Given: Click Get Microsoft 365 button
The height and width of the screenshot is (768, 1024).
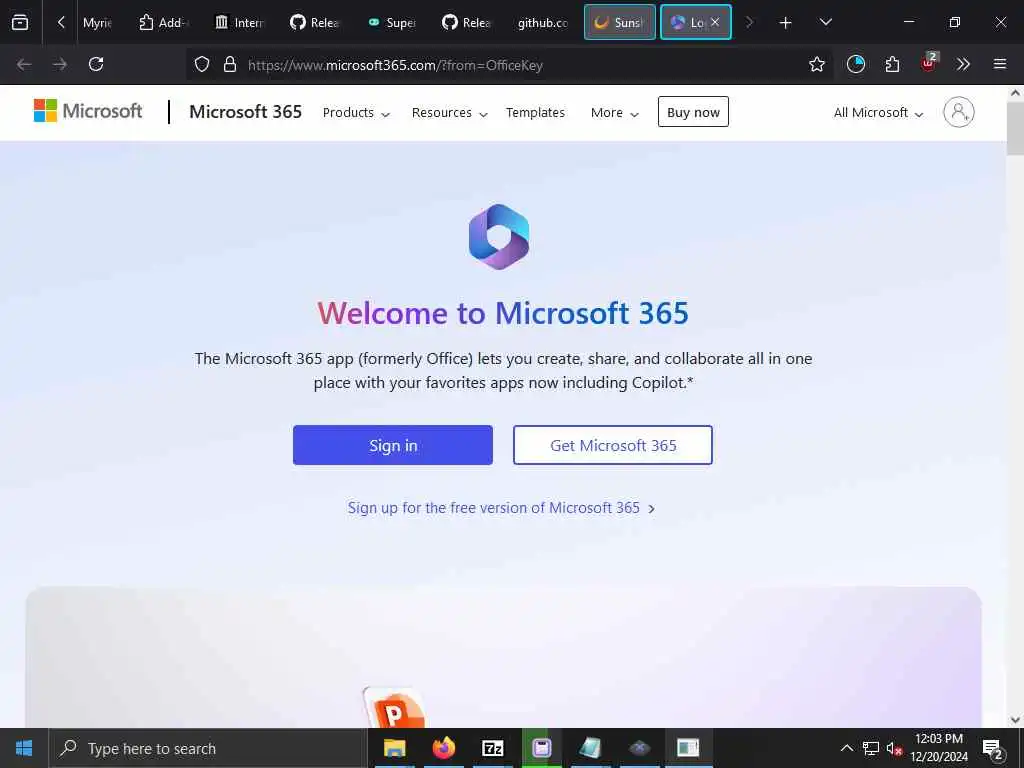Looking at the screenshot, I should pos(613,445).
